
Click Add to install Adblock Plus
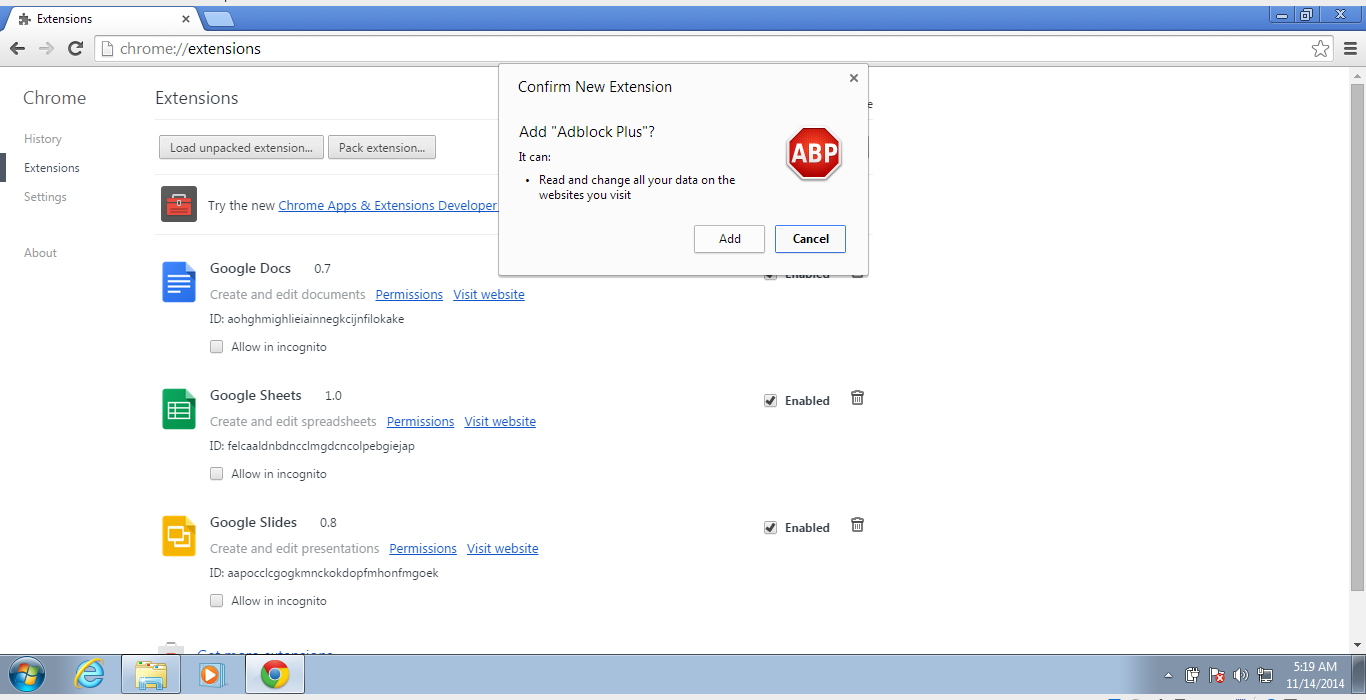[730, 239]
